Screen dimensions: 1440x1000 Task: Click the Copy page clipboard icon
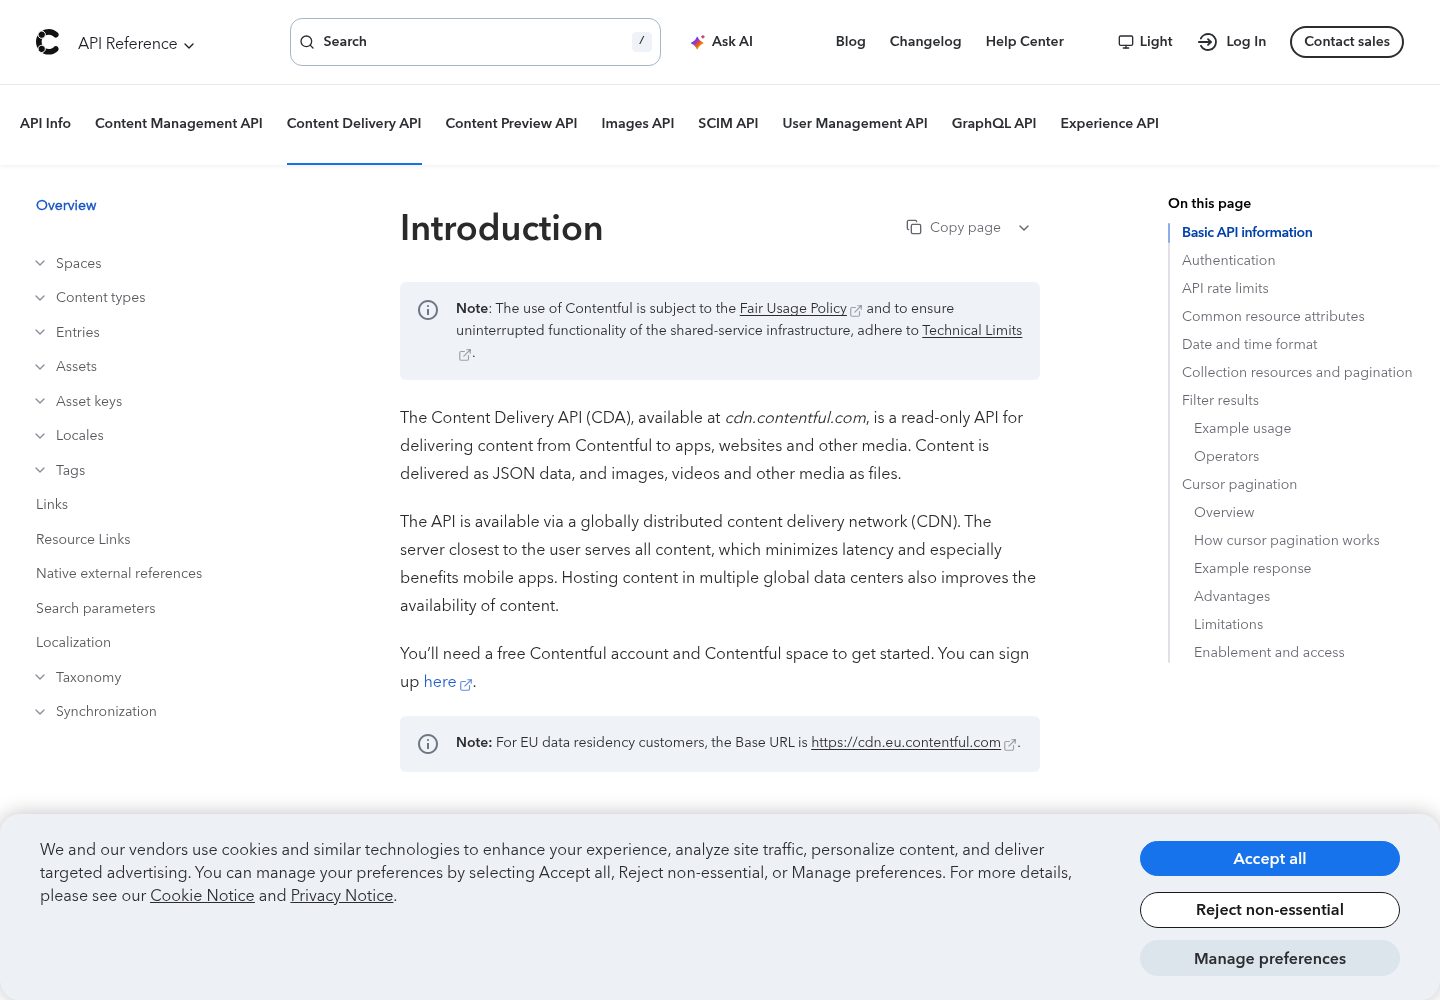point(914,227)
